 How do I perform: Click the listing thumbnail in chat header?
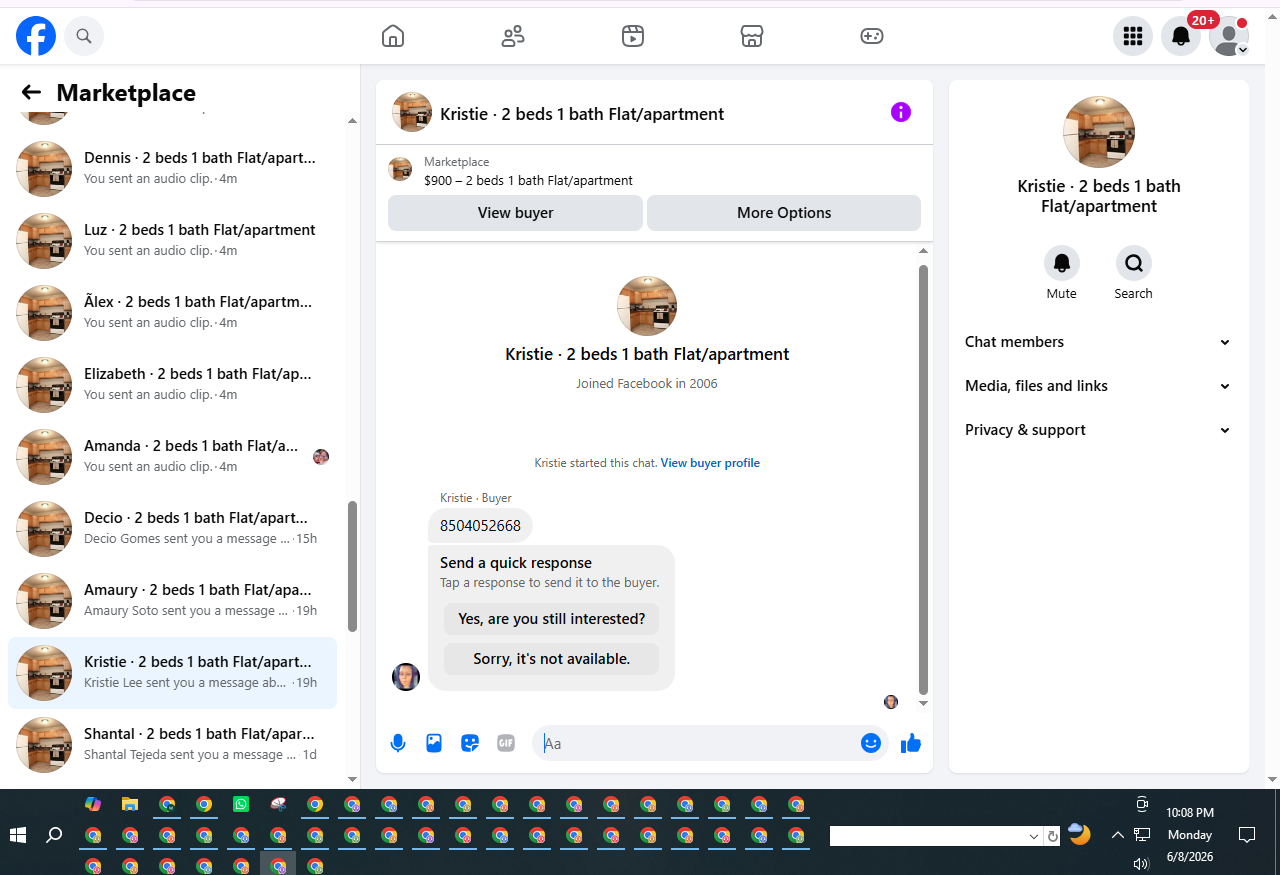pyautogui.click(x=412, y=113)
